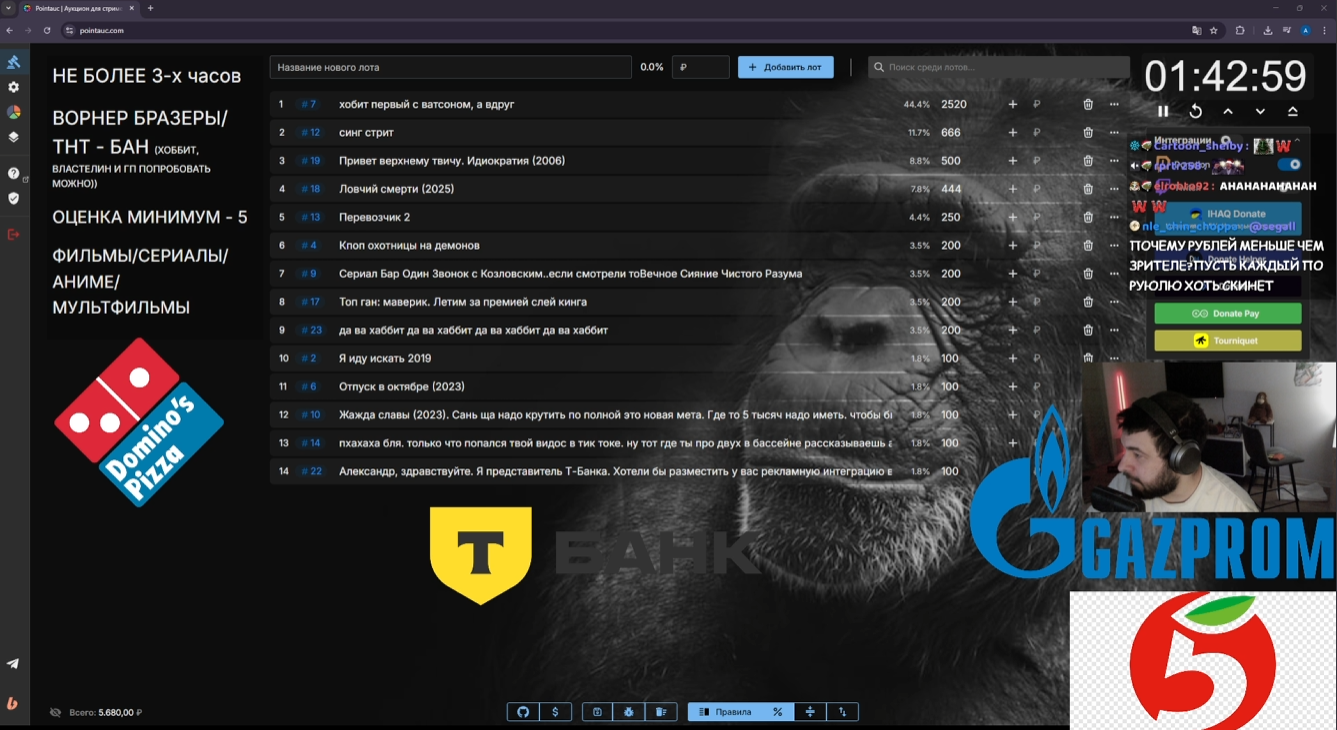
Task: Click the '#19' lot number chip
Action: click(310, 160)
